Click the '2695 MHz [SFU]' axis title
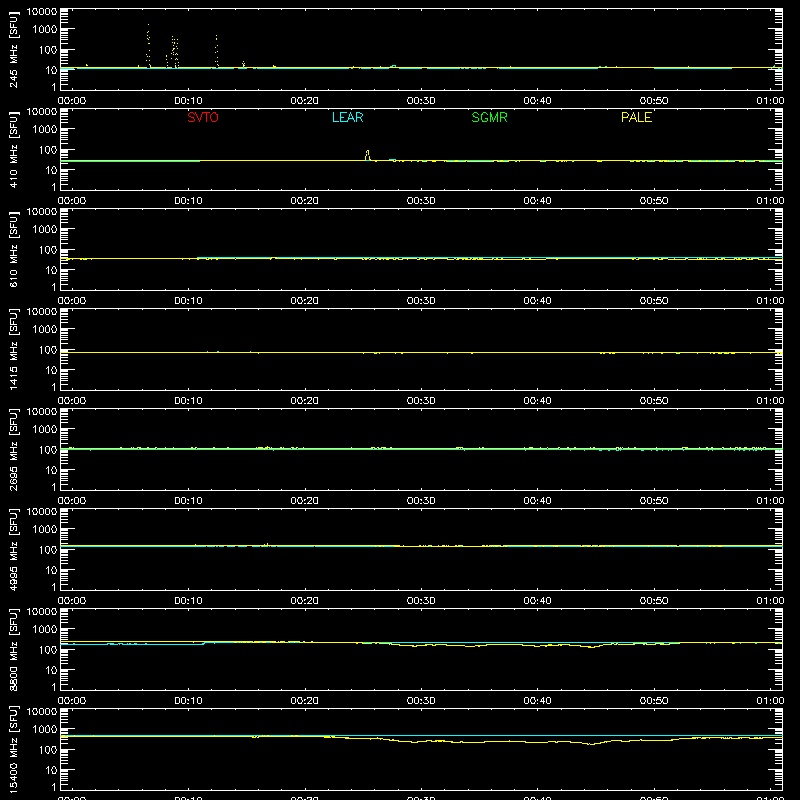The height and width of the screenshot is (800, 800). click(13, 449)
